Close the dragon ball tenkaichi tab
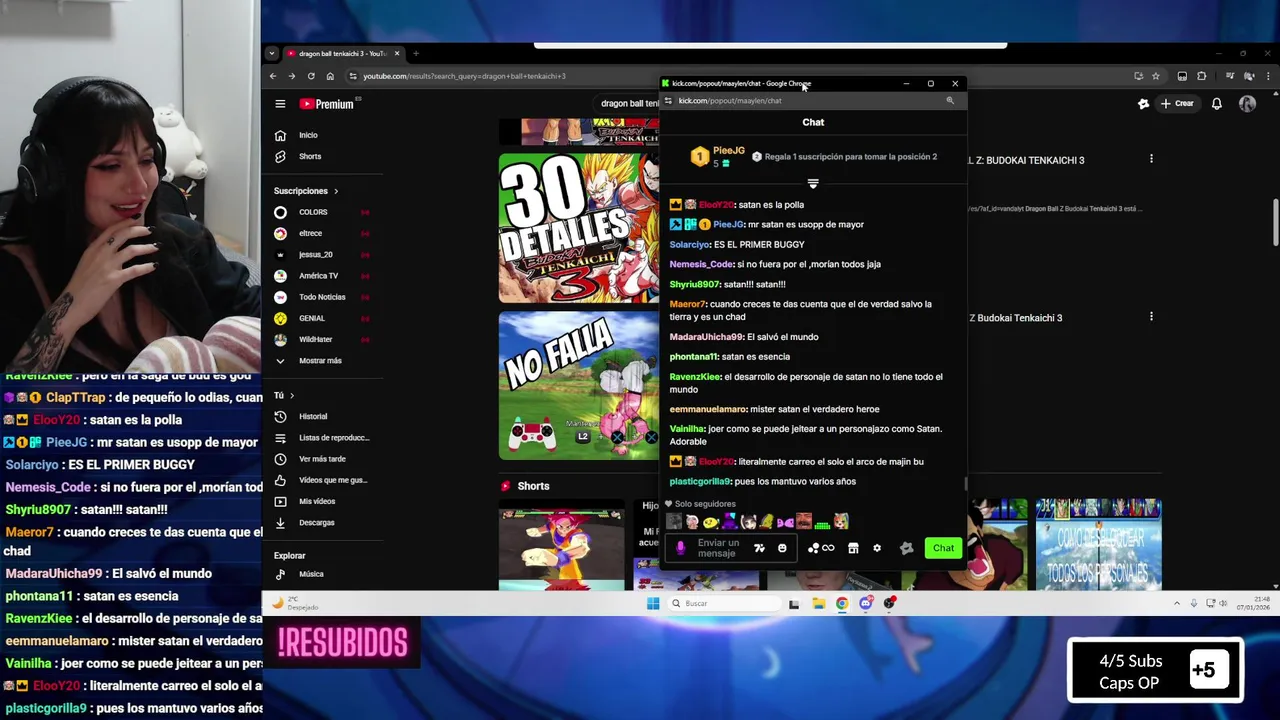 coord(397,53)
